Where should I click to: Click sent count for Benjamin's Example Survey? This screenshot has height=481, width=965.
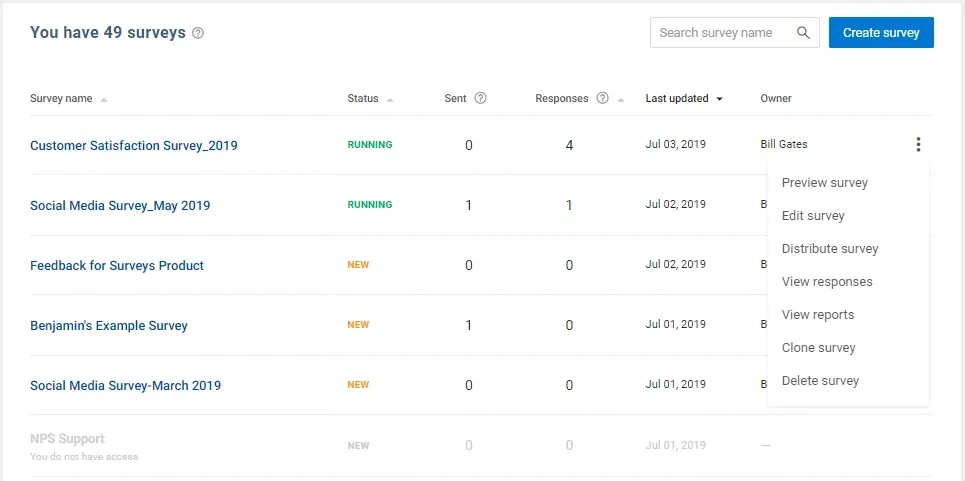[468, 325]
